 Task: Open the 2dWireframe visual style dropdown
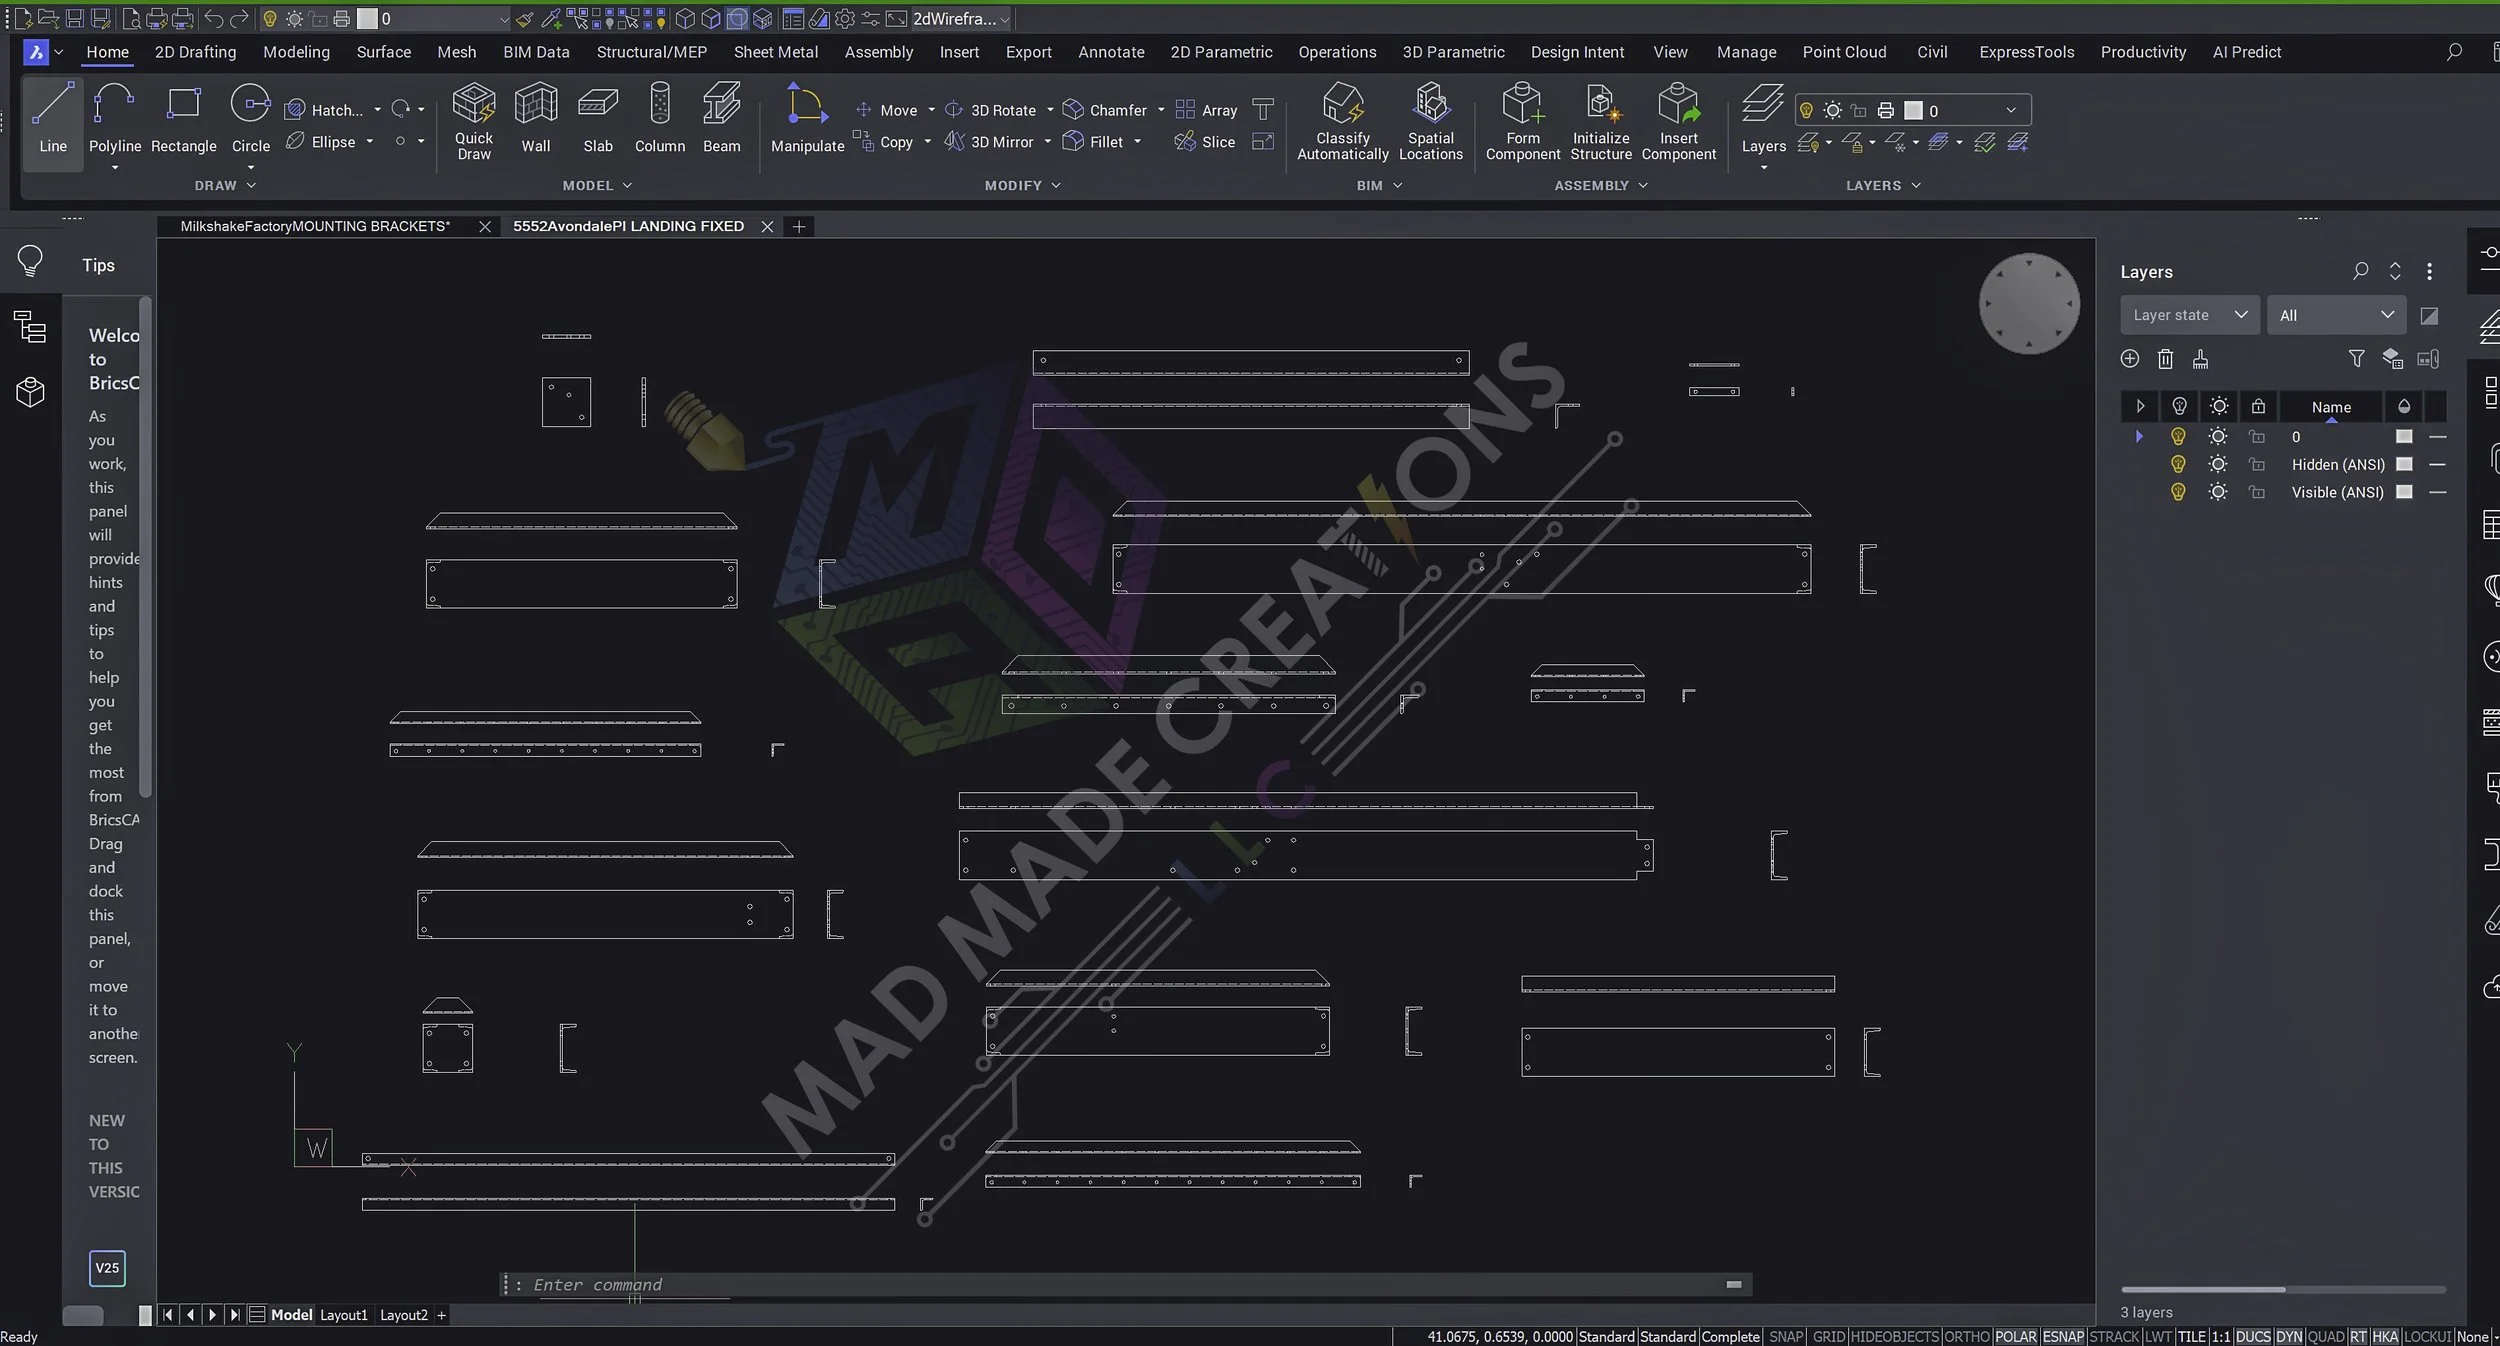[961, 19]
